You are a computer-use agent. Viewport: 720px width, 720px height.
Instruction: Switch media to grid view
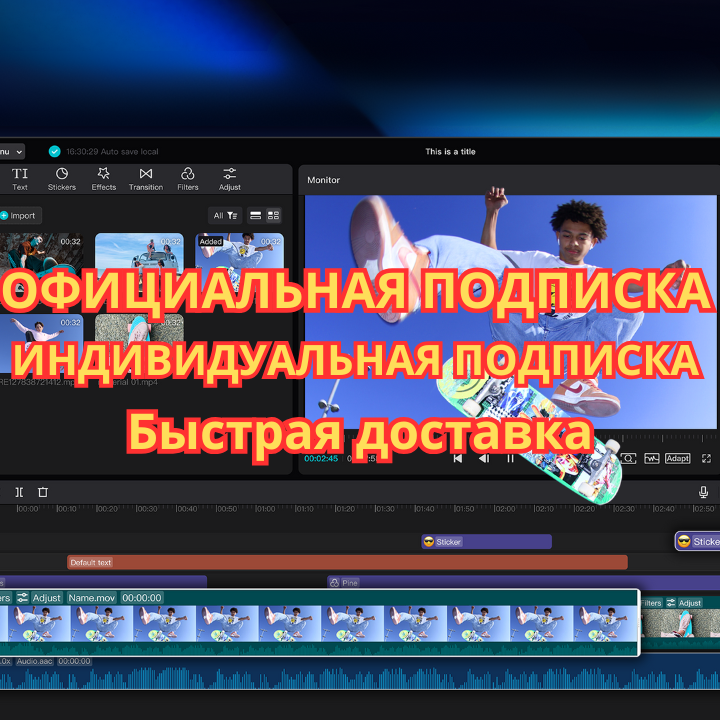(274, 215)
